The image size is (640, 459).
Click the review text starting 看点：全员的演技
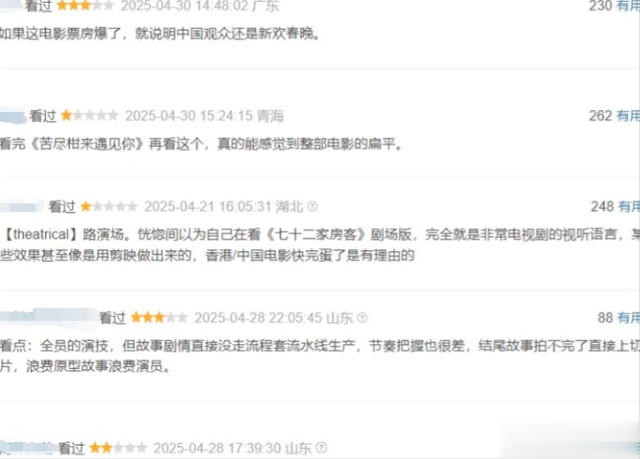pos(320,356)
